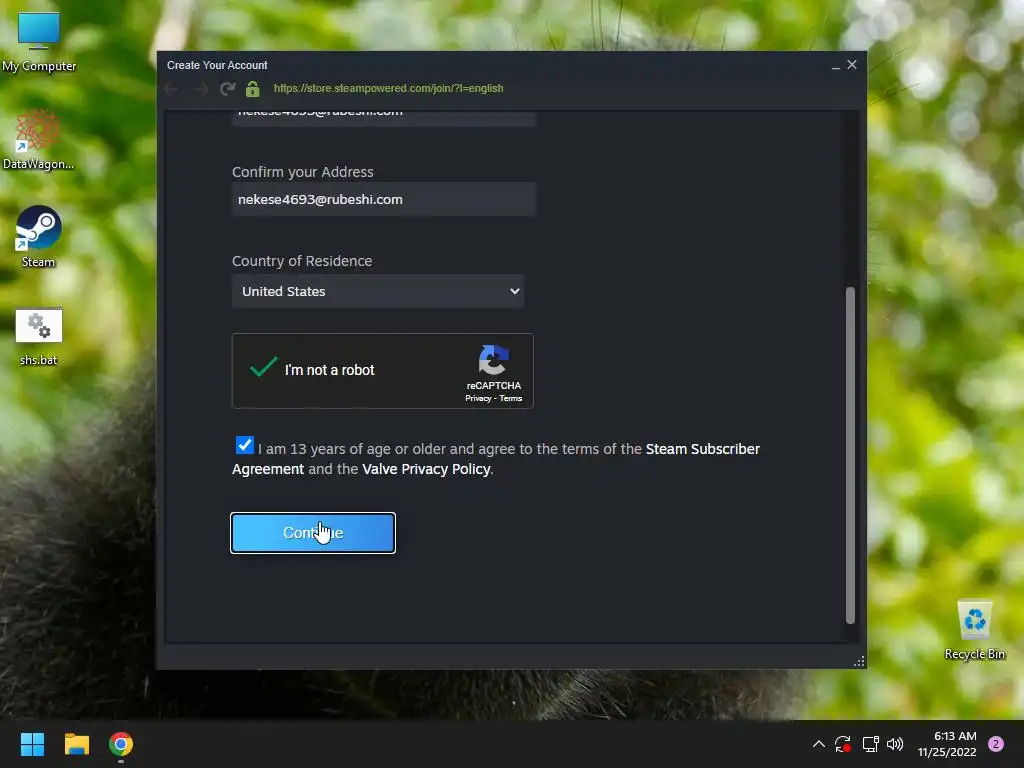Open the notification badge showing 2
Image resolution: width=1024 pixels, height=768 pixels.
(996, 744)
